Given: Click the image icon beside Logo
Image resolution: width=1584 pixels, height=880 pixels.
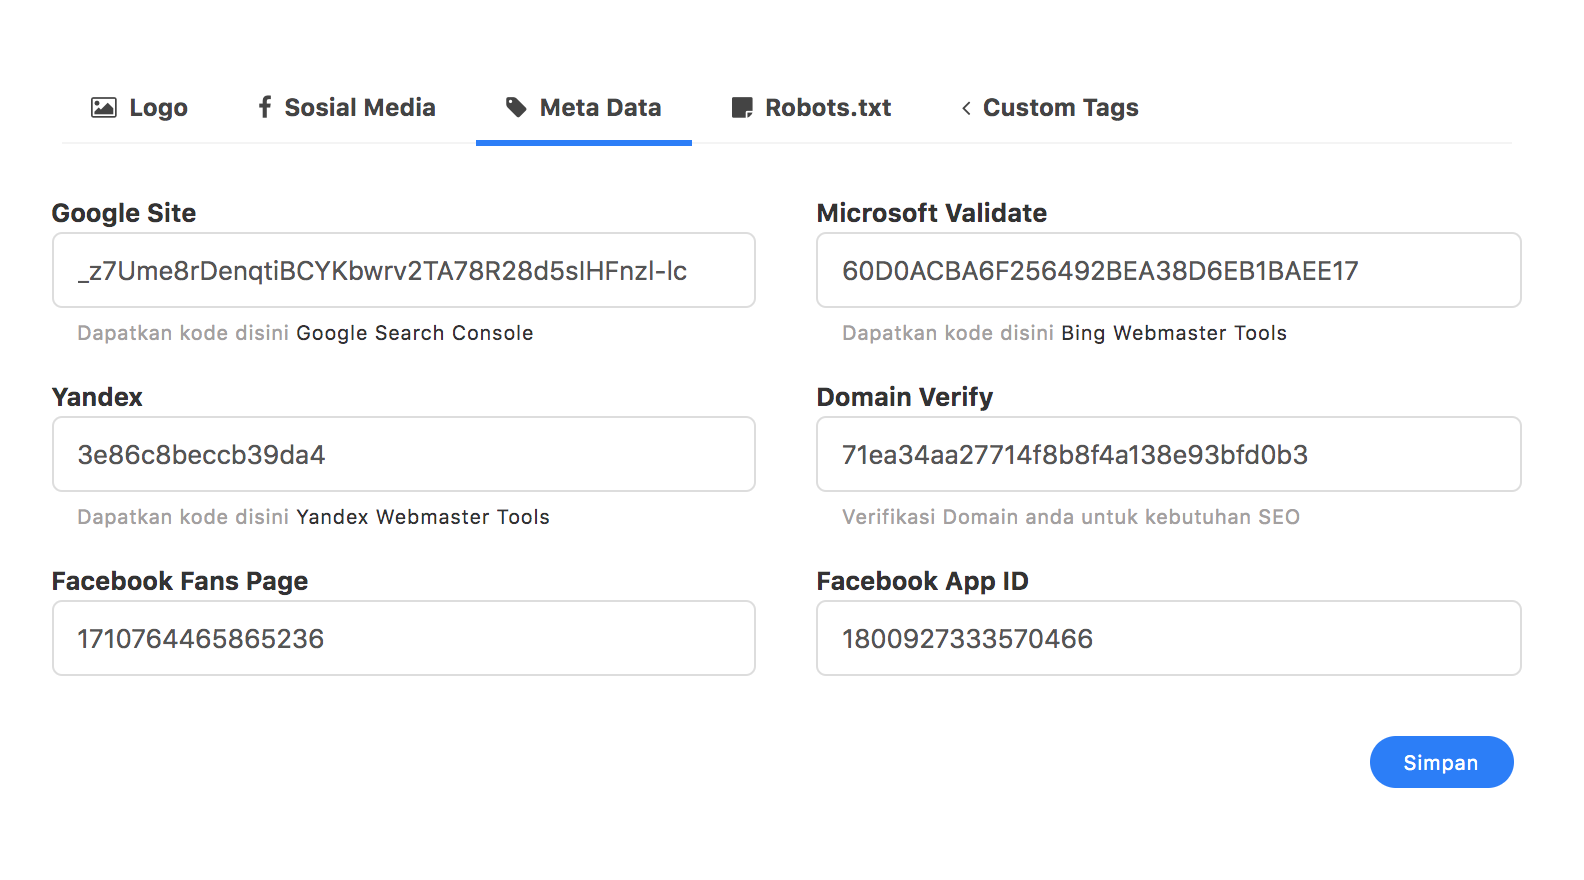Looking at the screenshot, I should pos(104,108).
